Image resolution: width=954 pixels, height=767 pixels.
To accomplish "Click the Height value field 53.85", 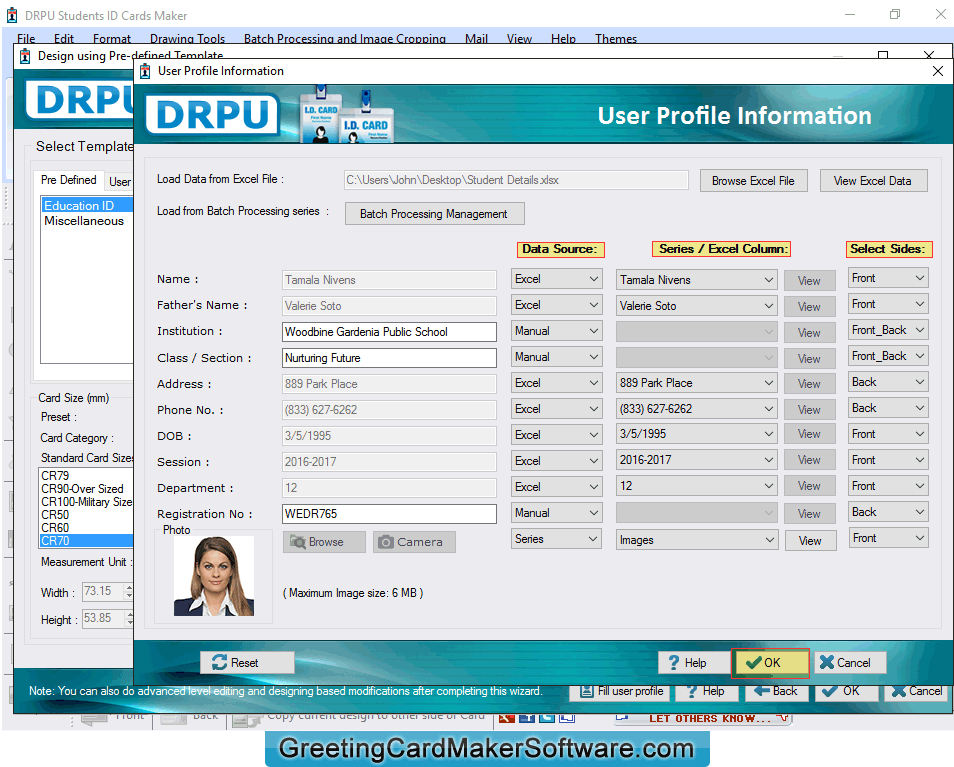I will (102, 618).
